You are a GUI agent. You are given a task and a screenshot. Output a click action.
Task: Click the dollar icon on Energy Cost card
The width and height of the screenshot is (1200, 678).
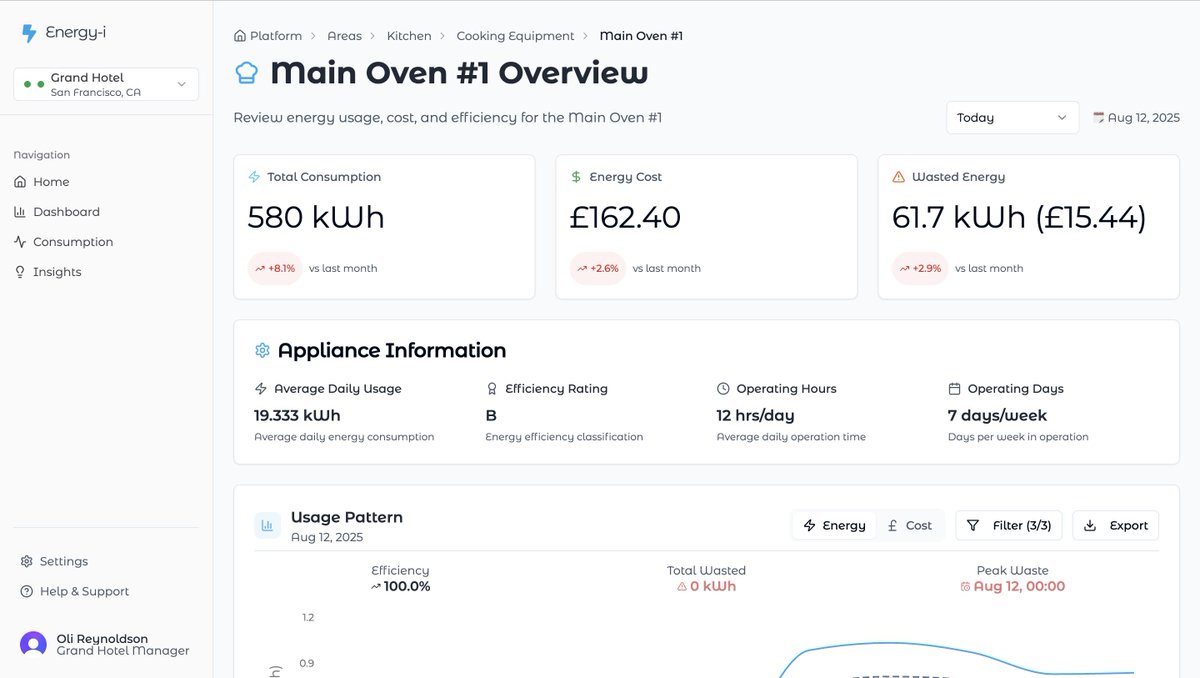pos(576,177)
